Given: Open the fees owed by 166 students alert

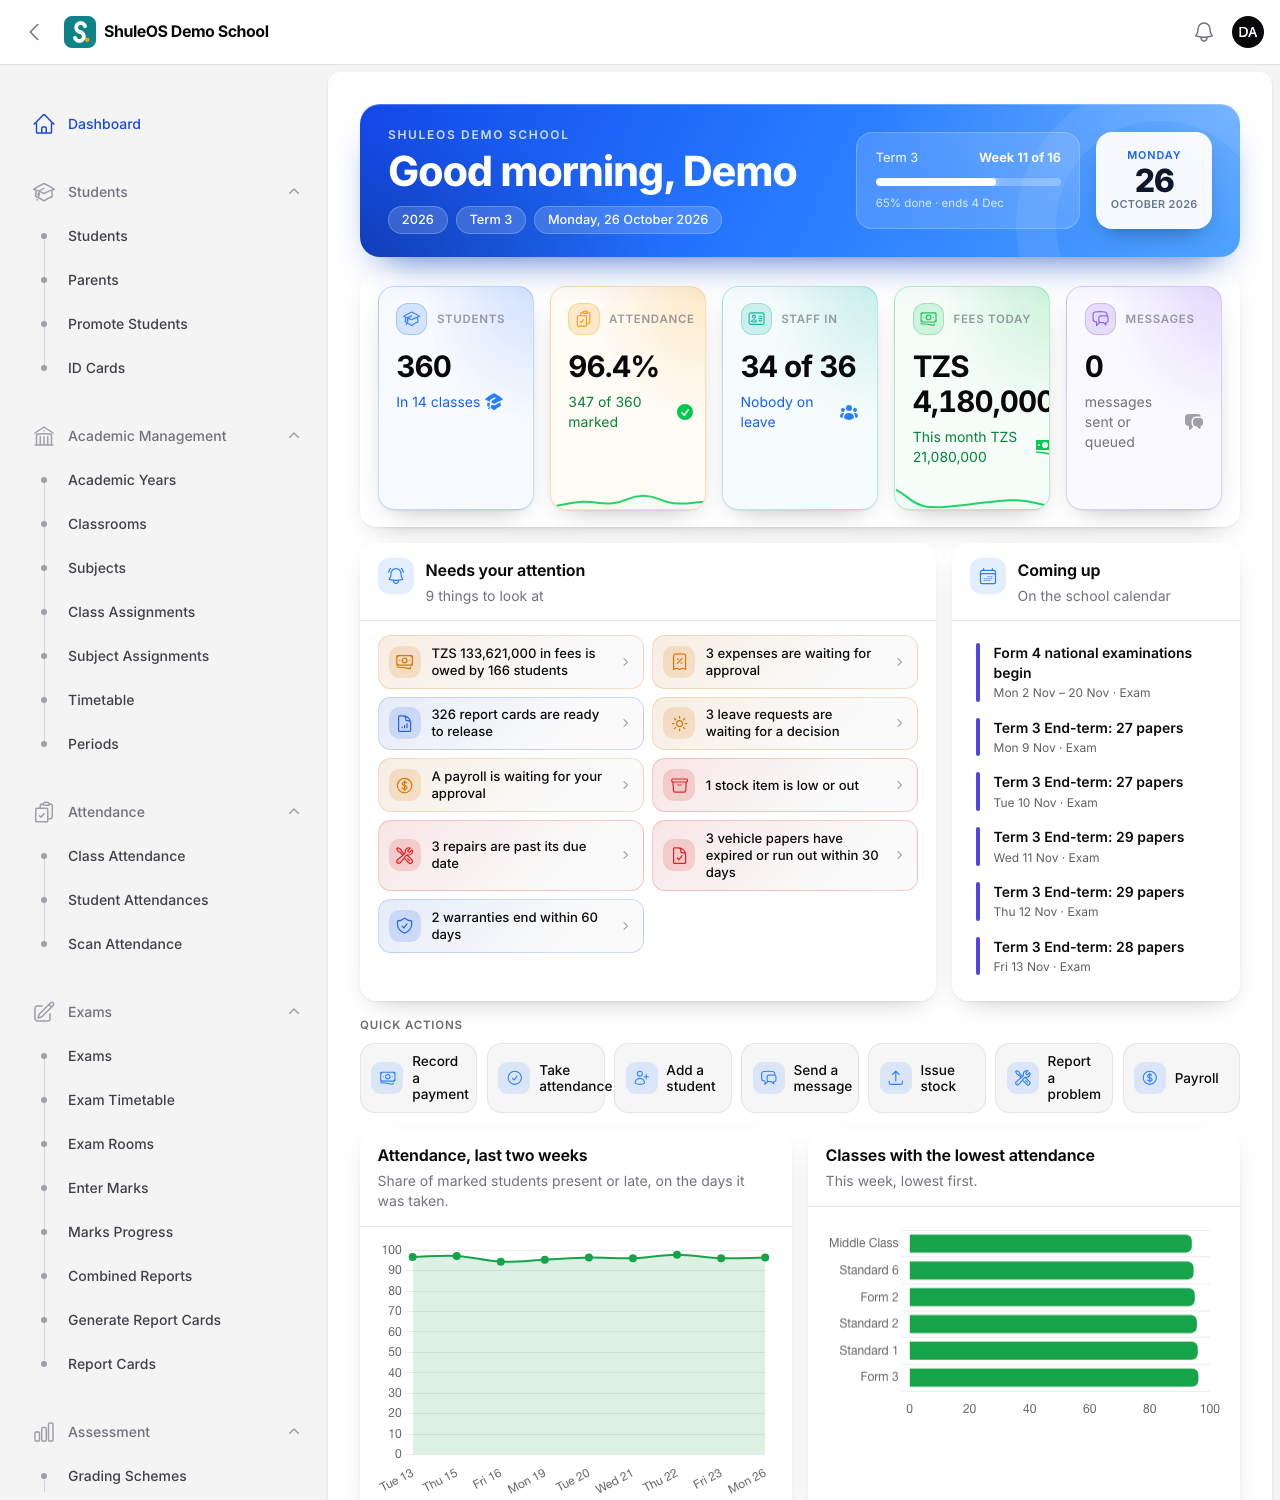Looking at the screenshot, I should point(511,662).
